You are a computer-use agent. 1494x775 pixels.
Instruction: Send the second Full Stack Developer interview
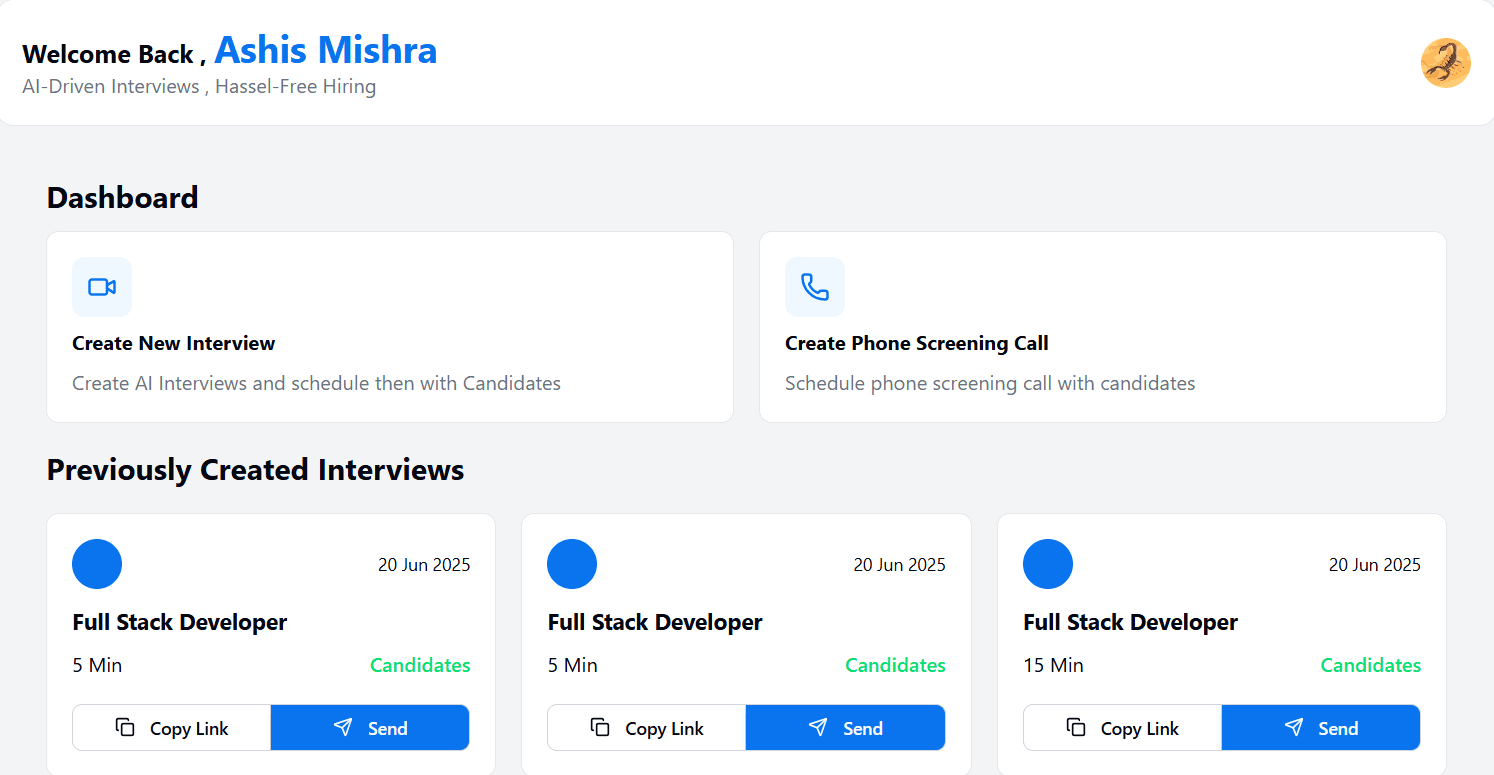coord(845,728)
